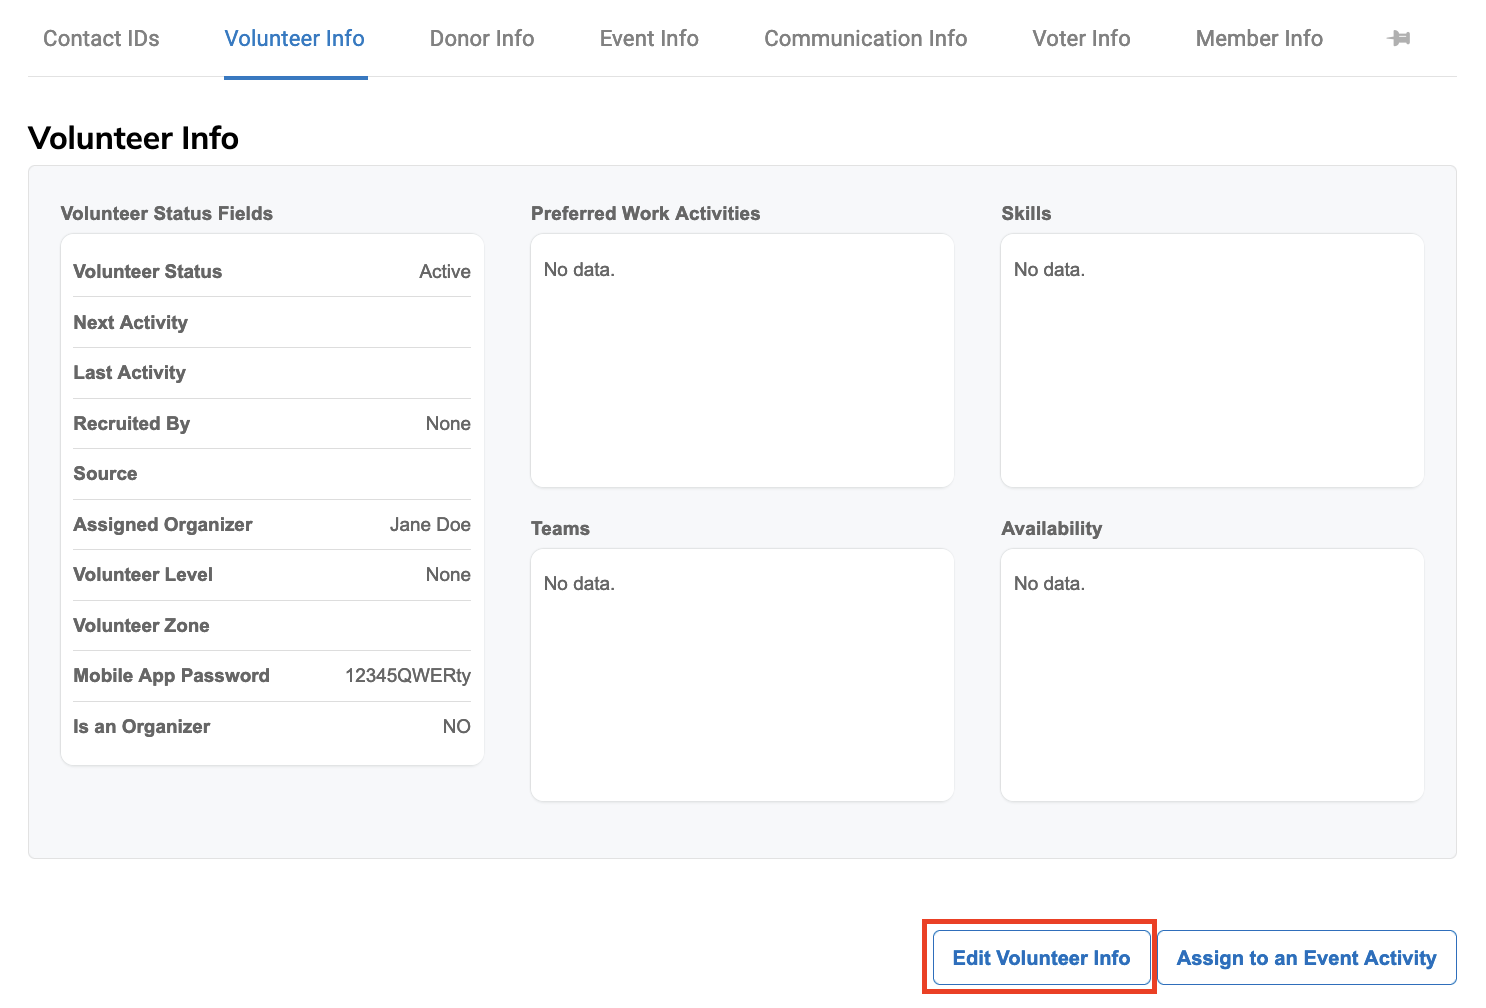Click the pin icon beside Member Info
This screenshot has height=1008, width=1486.
click(1399, 38)
